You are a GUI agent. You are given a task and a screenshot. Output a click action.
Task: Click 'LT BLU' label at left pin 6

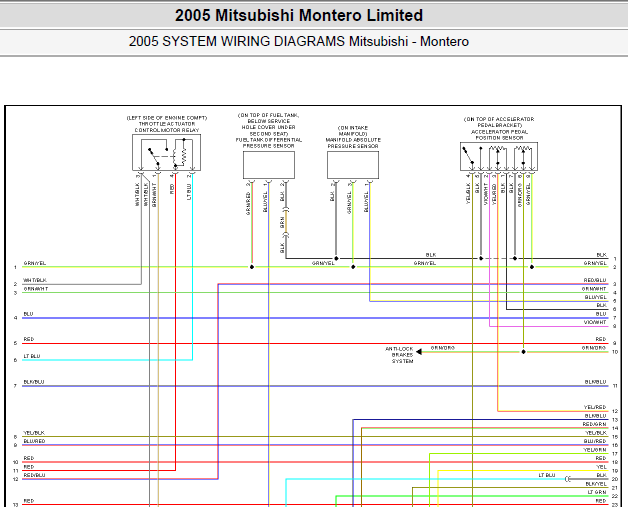(32, 356)
